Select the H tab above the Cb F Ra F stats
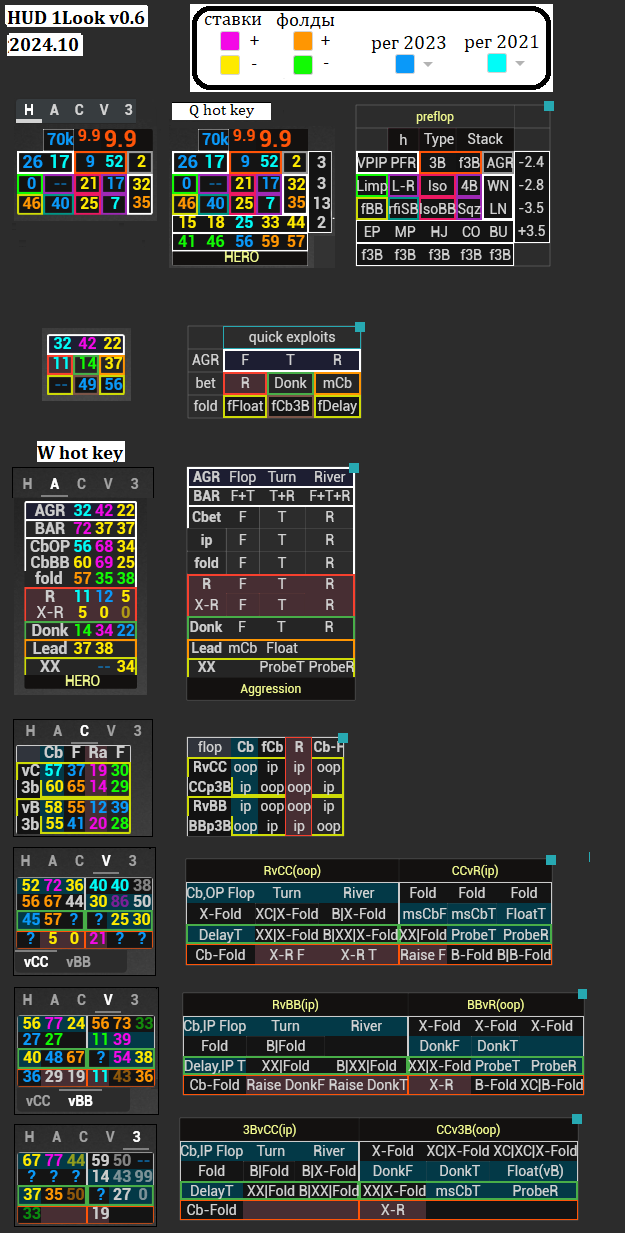Viewport: 625px width, 1233px height. tap(30, 731)
